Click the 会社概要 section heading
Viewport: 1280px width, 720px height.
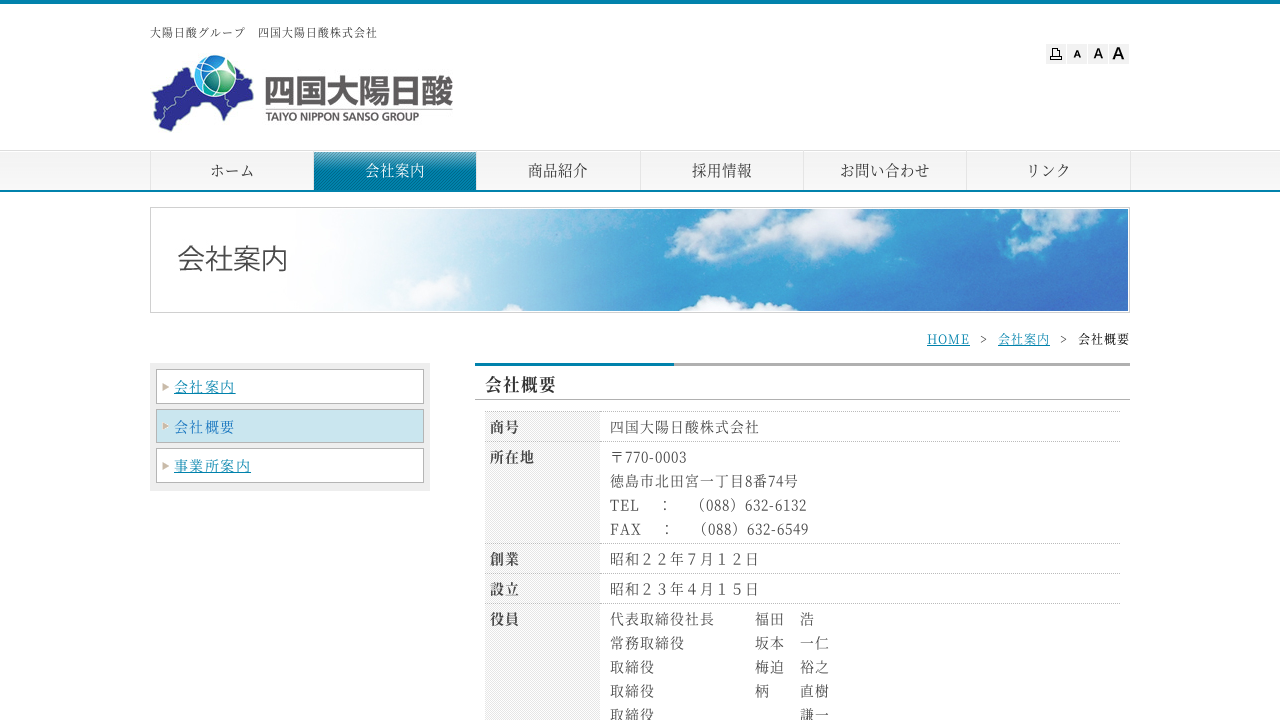(x=521, y=385)
